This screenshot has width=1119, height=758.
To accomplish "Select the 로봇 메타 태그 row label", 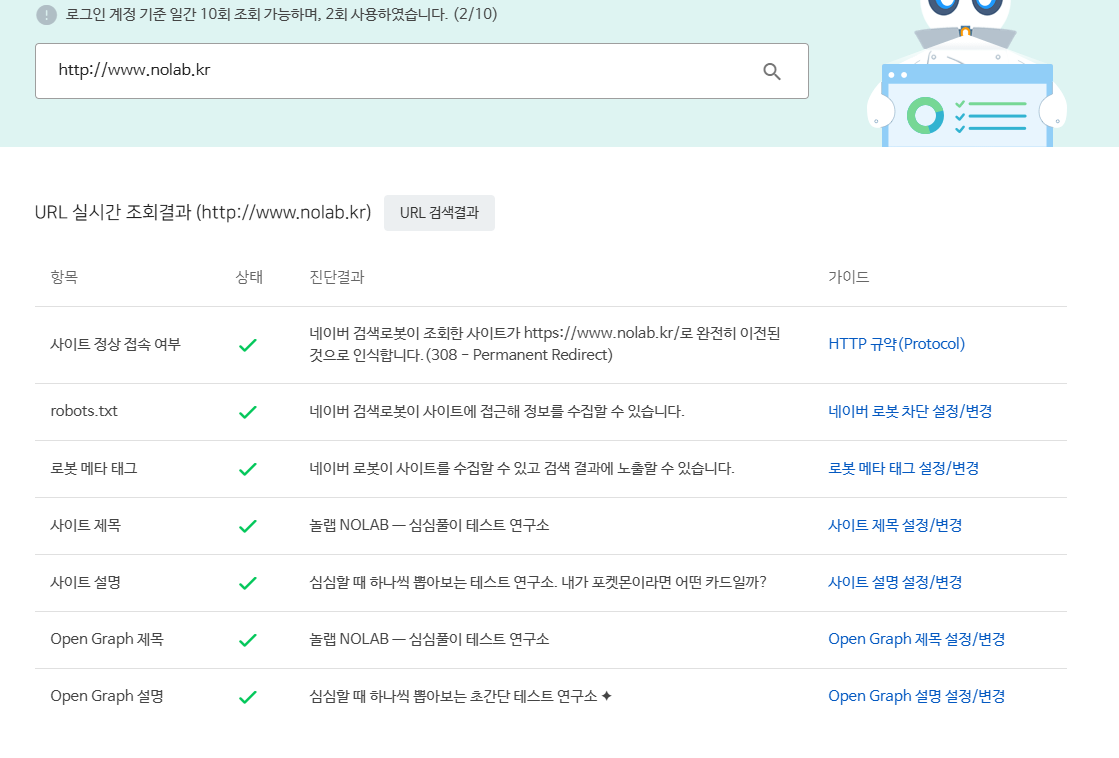I will (x=93, y=468).
